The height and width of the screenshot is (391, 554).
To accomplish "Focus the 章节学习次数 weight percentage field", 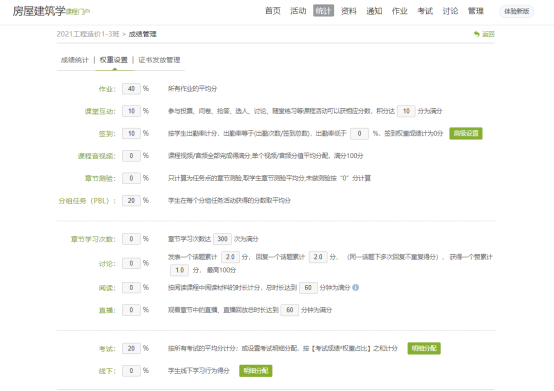I will point(131,239).
